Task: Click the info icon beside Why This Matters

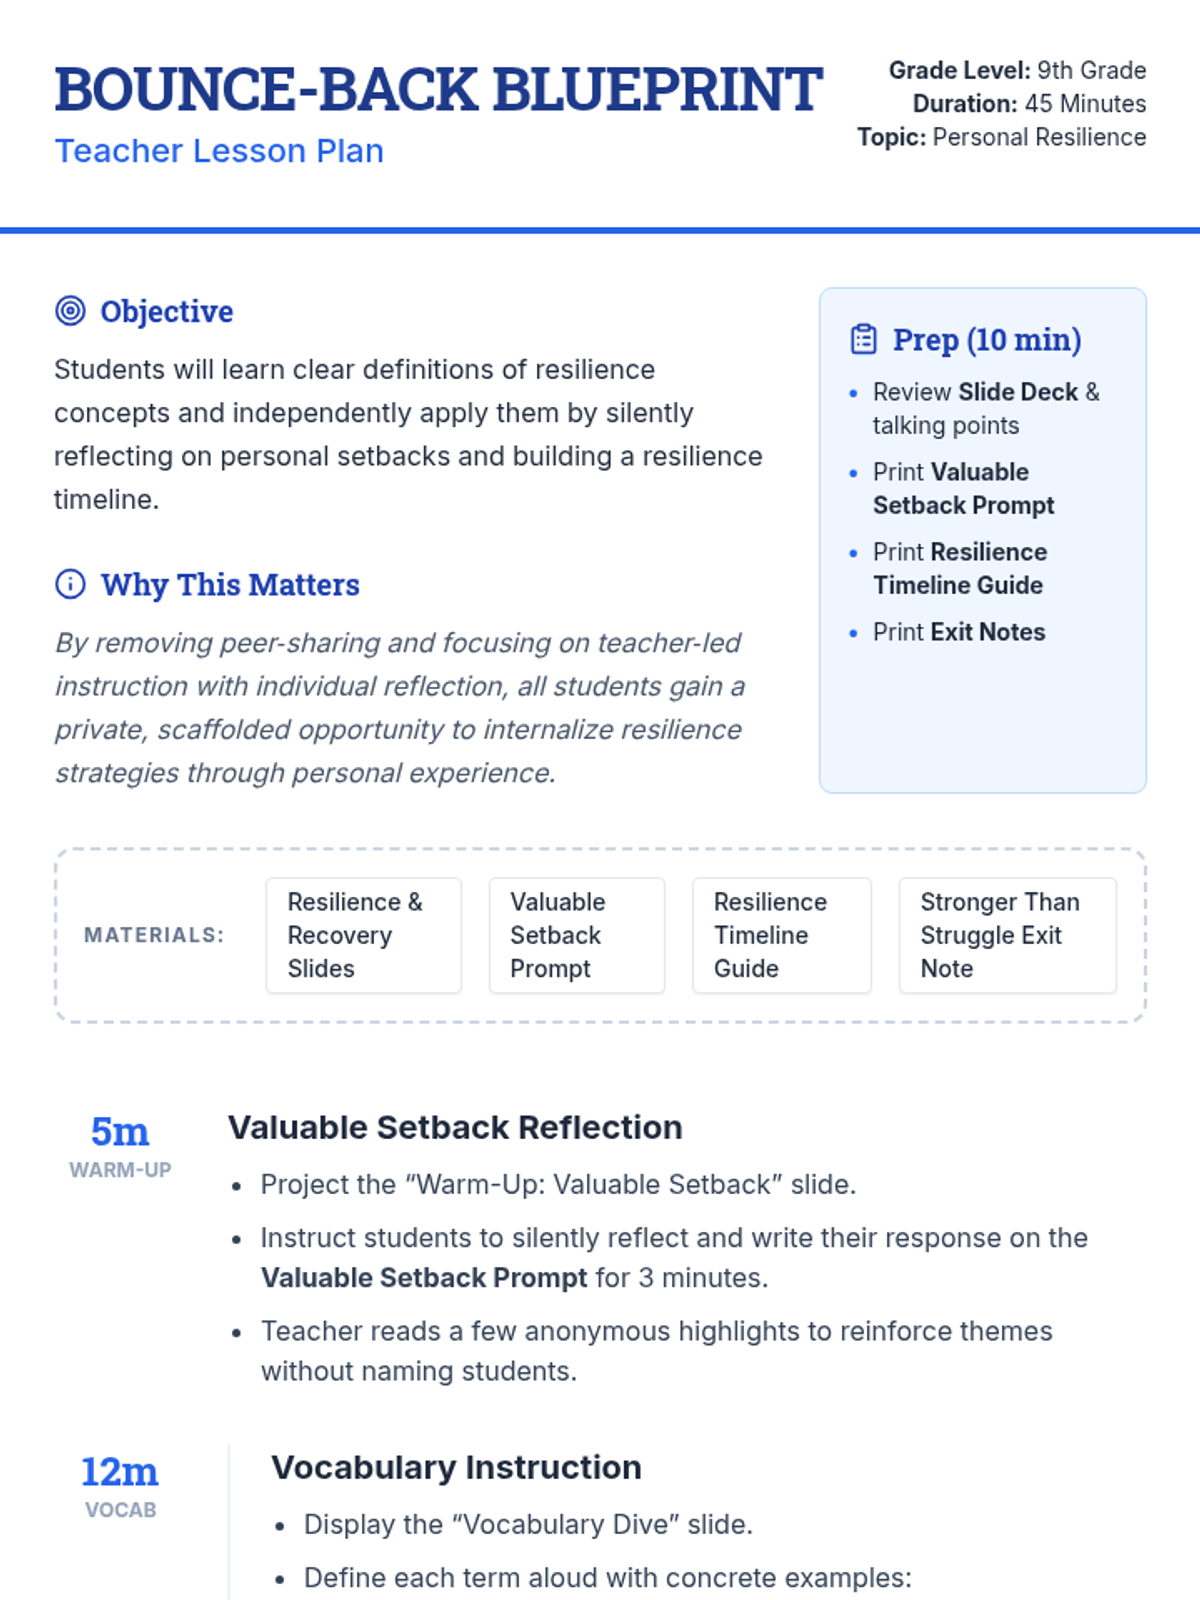Action: 70,584
